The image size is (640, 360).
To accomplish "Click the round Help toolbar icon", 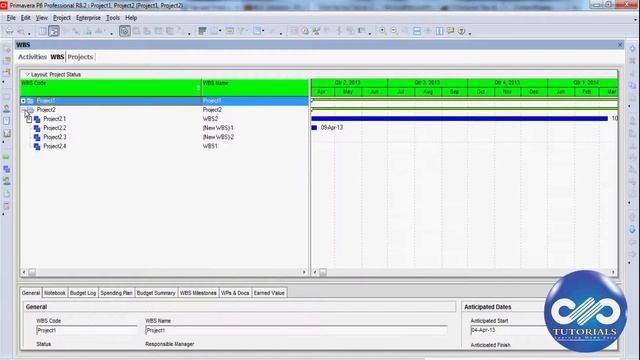I will point(462,31).
